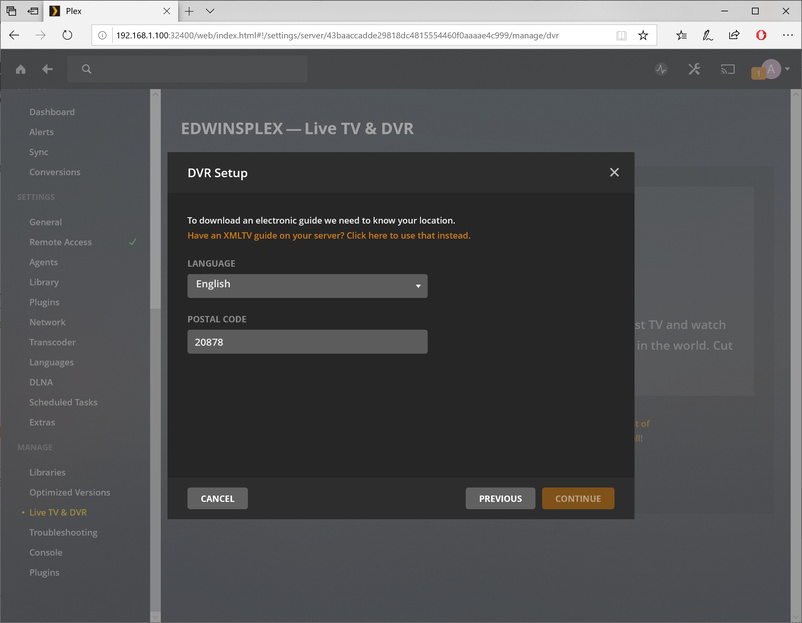Viewport: 802px width, 623px height.
Task: Toggle reading view in address bar
Action: [x=621, y=35]
